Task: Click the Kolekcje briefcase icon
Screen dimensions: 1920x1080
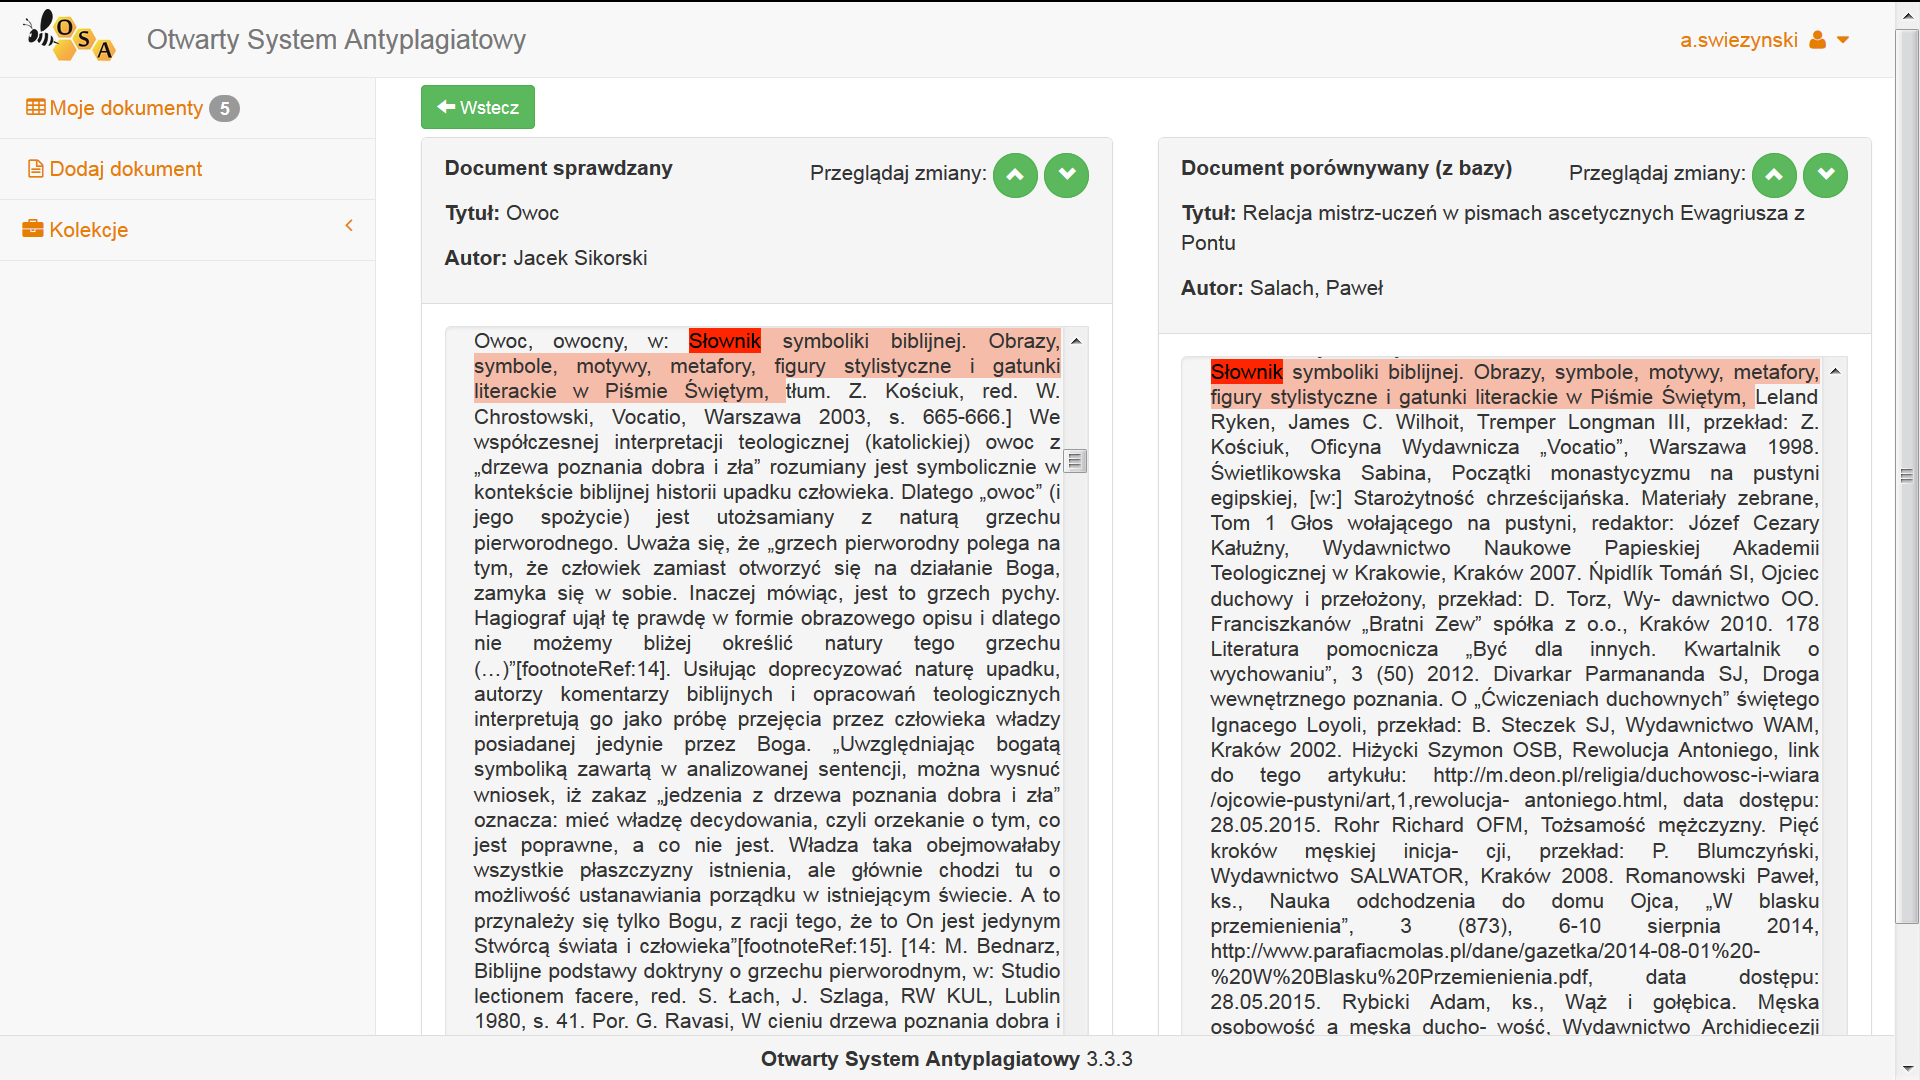Action: tap(33, 229)
